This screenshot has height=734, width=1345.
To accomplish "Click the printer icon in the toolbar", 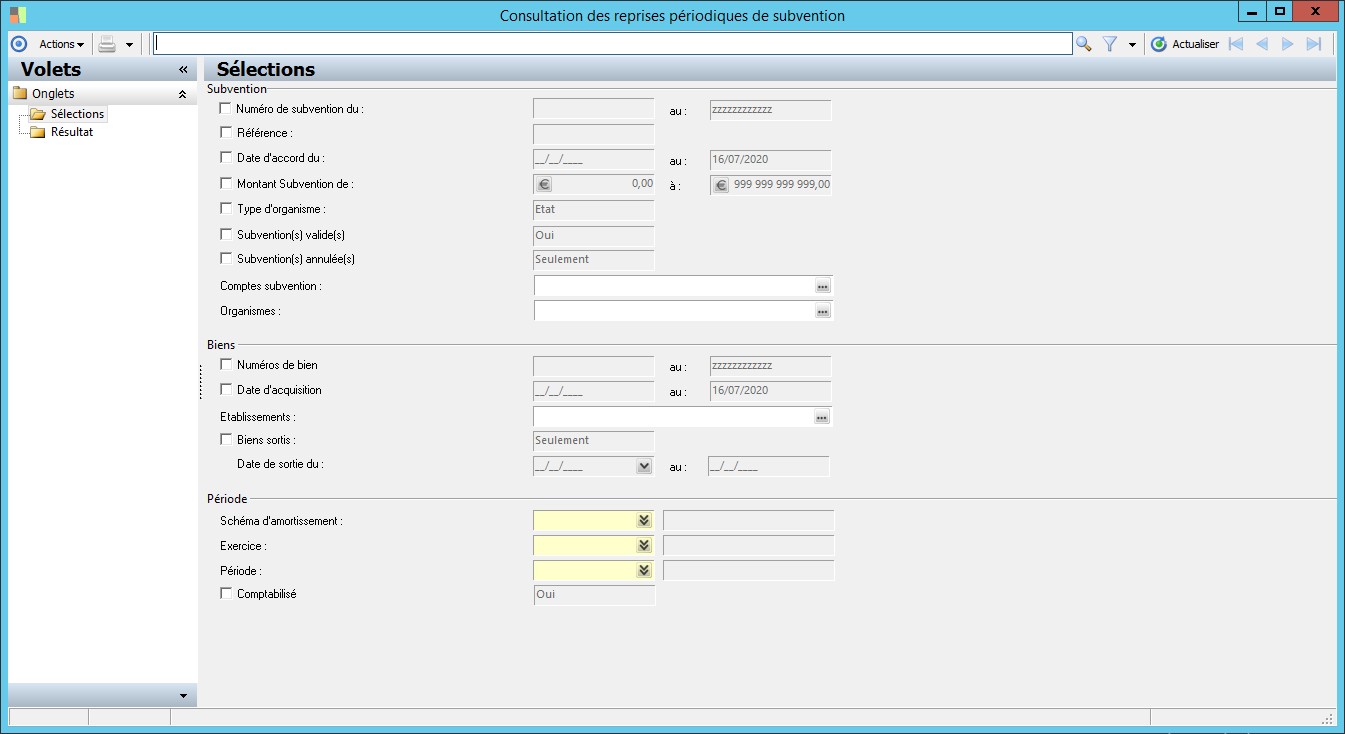I will click(x=107, y=44).
